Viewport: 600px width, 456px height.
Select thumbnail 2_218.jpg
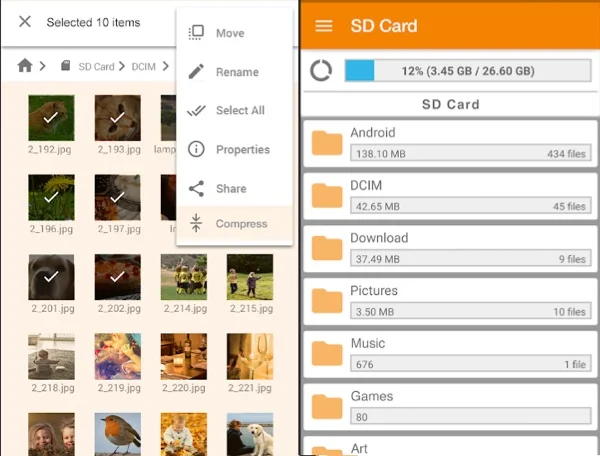pyautogui.click(x=51, y=356)
